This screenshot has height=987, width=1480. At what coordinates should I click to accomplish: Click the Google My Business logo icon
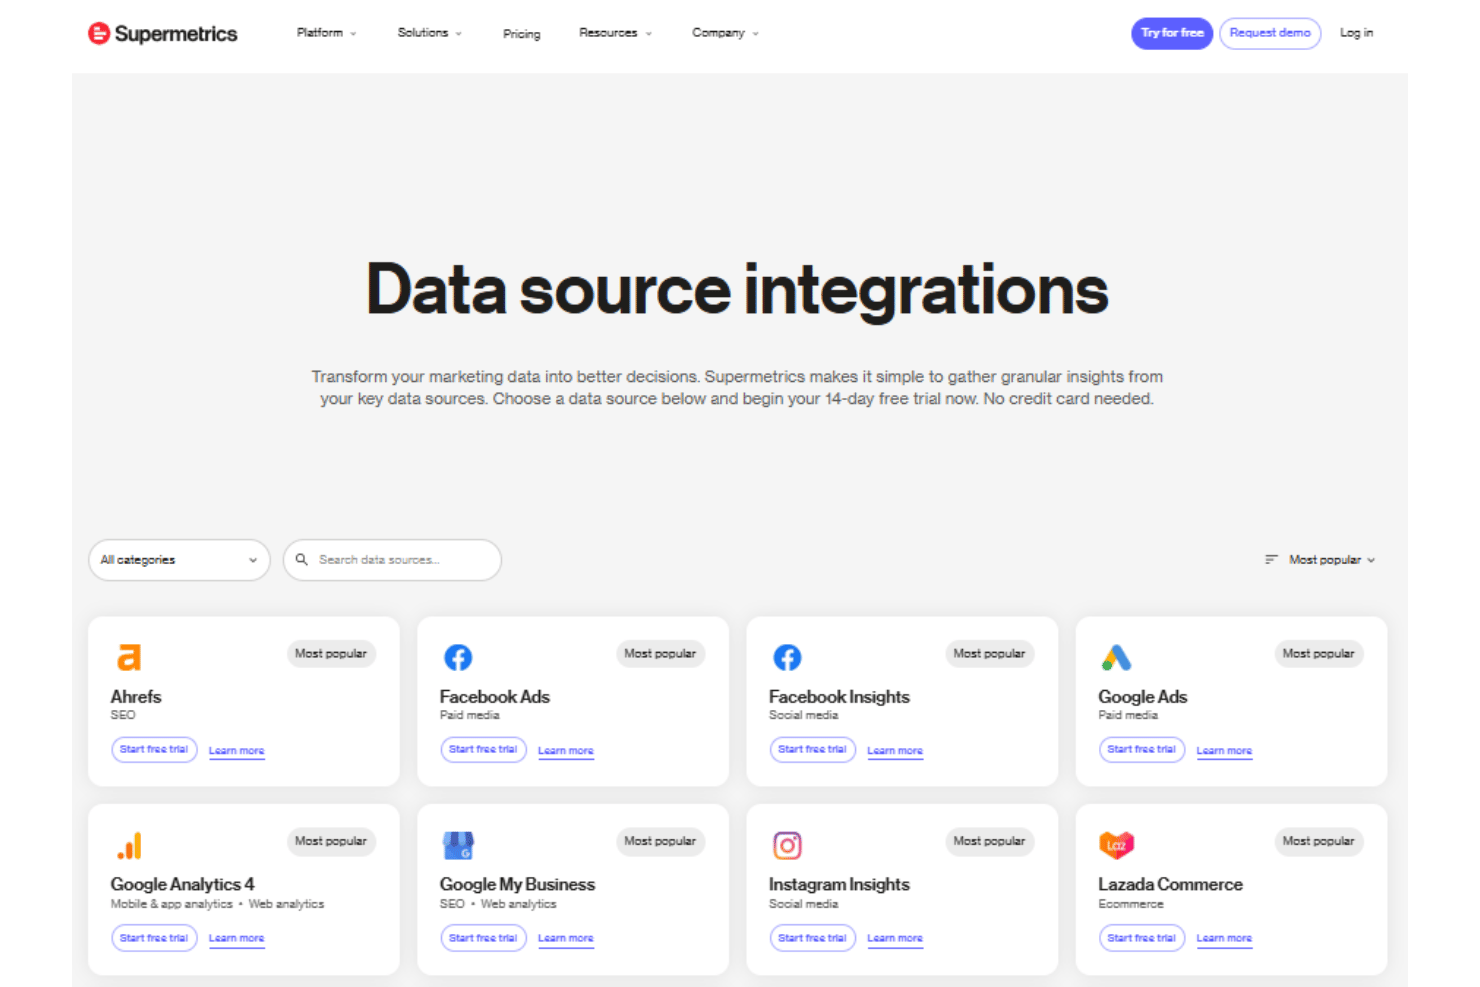[x=458, y=846]
